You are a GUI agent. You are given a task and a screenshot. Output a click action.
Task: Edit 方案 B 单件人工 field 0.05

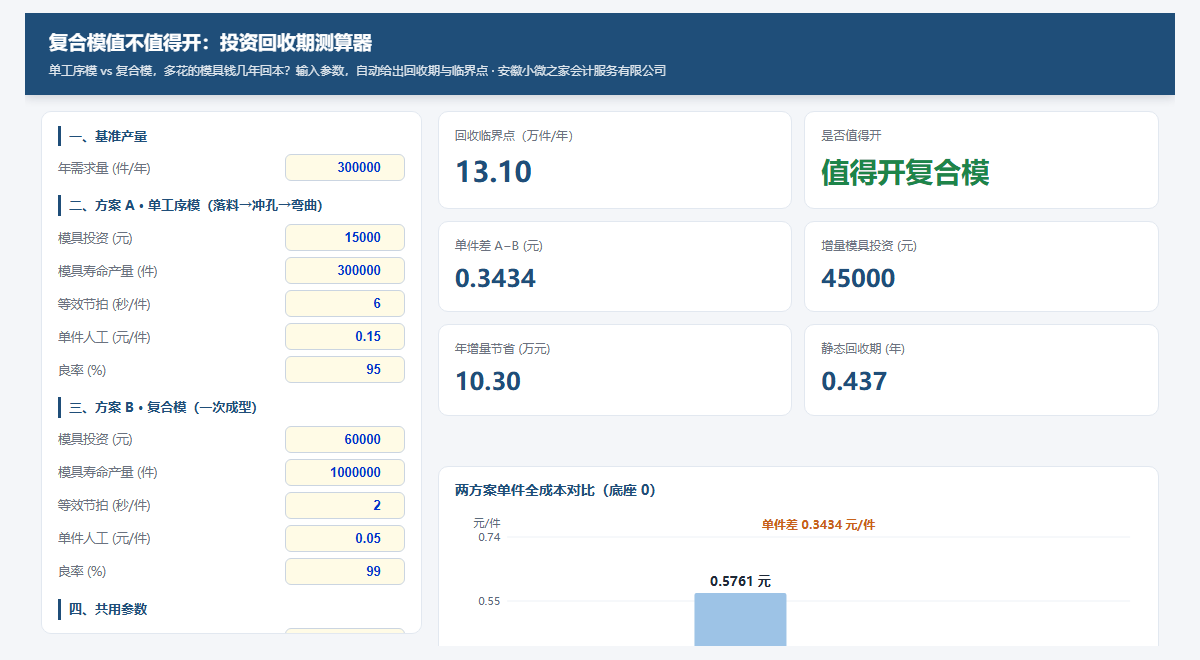coord(345,539)
